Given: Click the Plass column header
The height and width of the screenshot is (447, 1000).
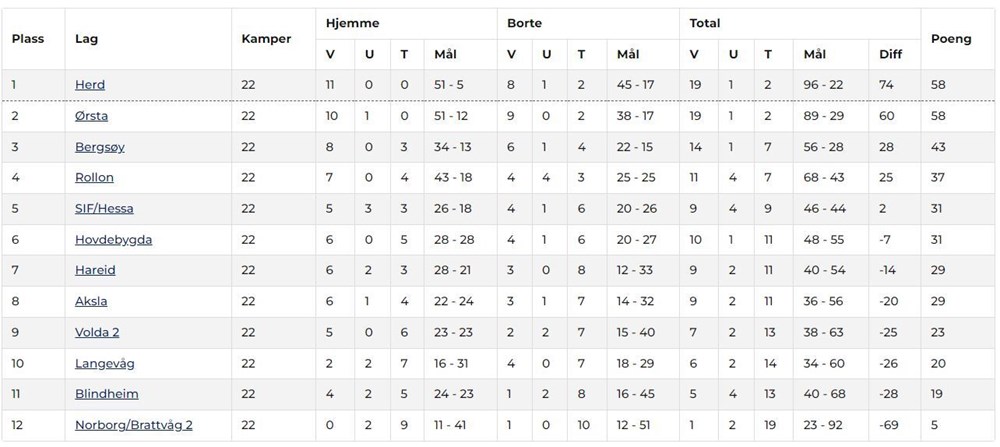Looking at the screenshot, I should coord(28,39).
